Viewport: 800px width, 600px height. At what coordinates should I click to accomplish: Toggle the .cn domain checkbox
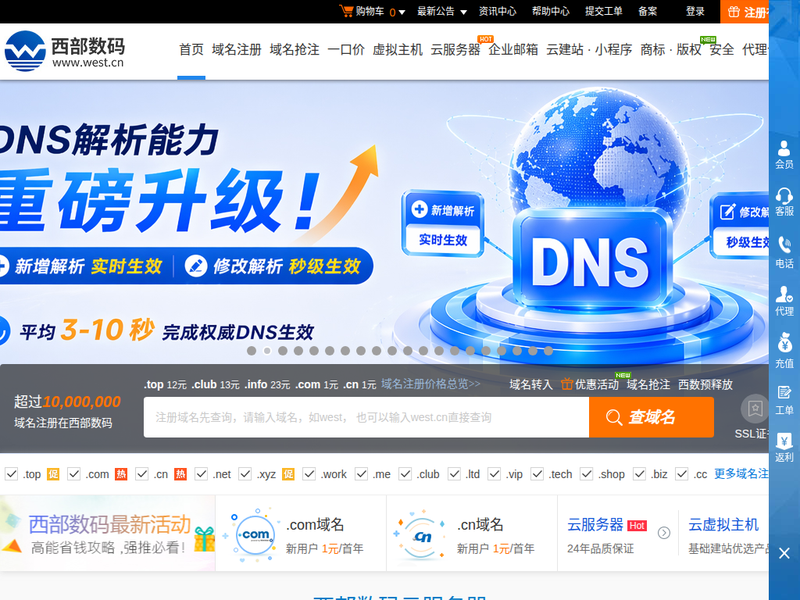[x=141, y=473]
